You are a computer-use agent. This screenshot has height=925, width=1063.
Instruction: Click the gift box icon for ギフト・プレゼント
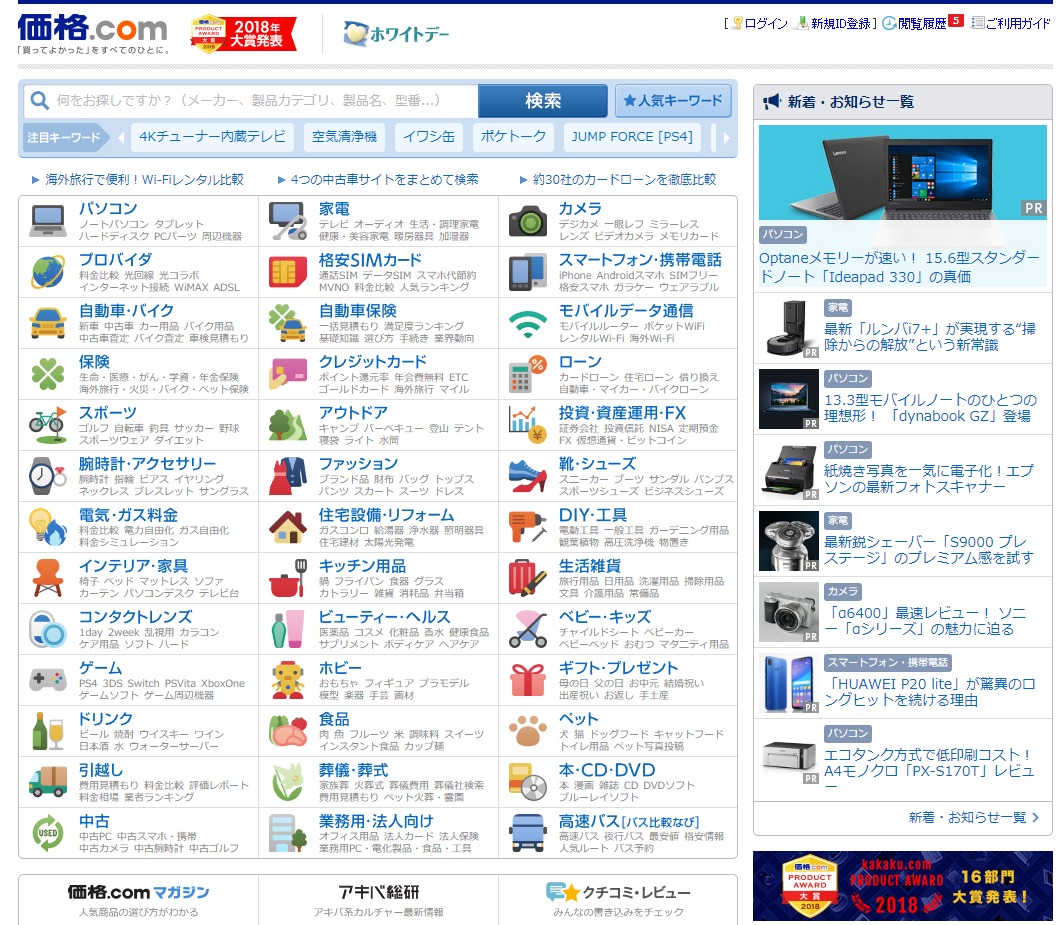coord(527,679)
